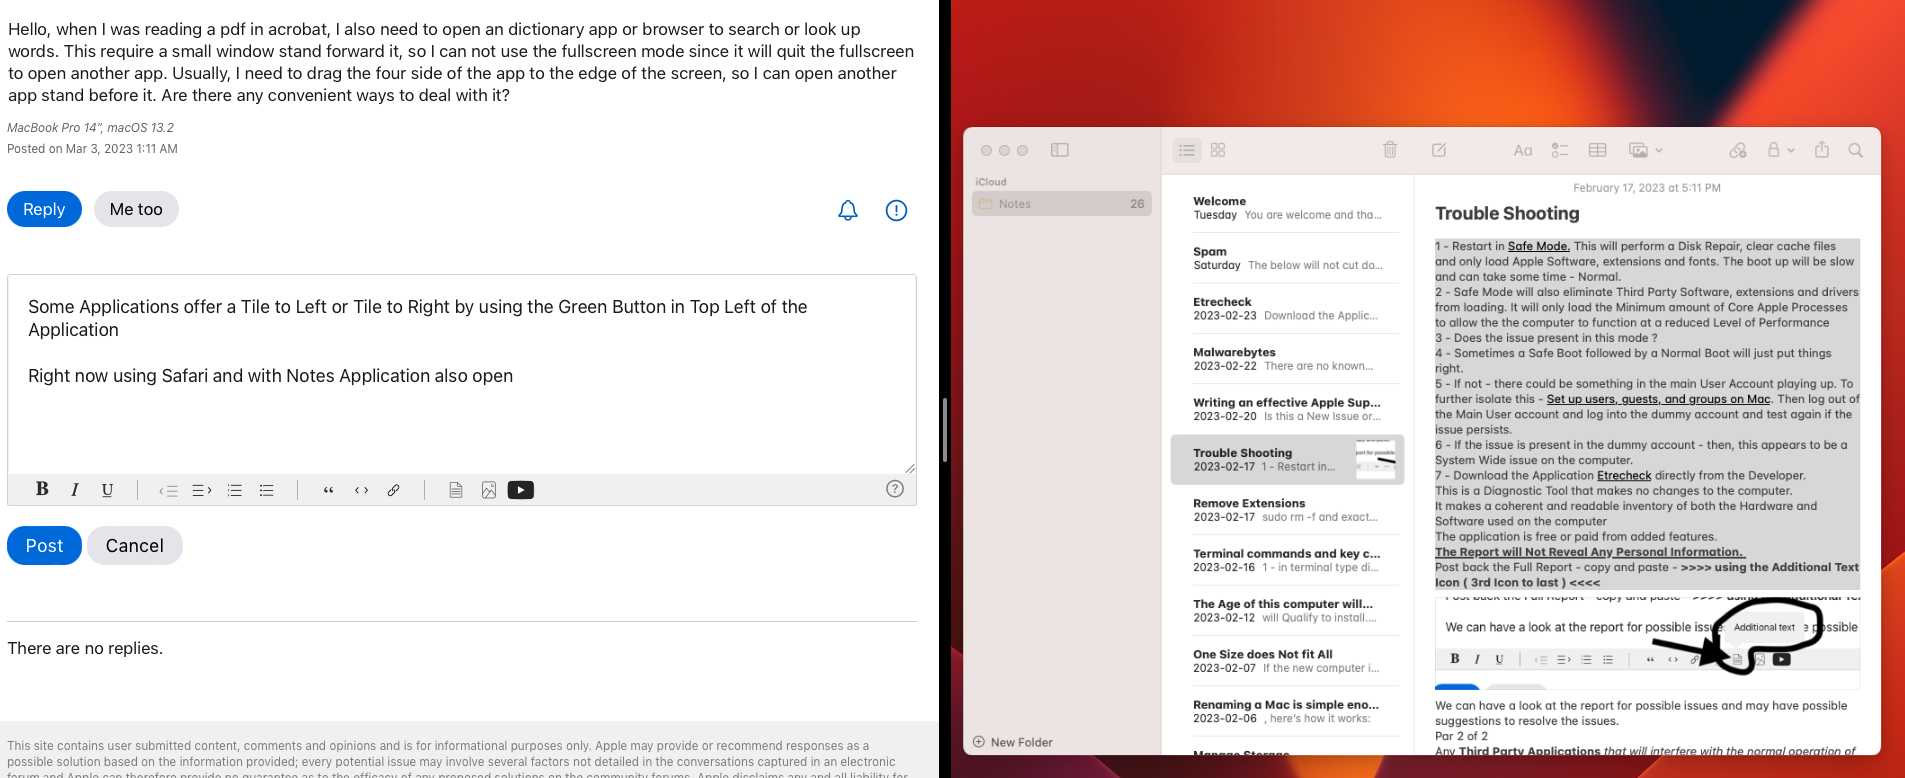
Task: Click the Trouble Shooting note title heading
Action: 1507,214
